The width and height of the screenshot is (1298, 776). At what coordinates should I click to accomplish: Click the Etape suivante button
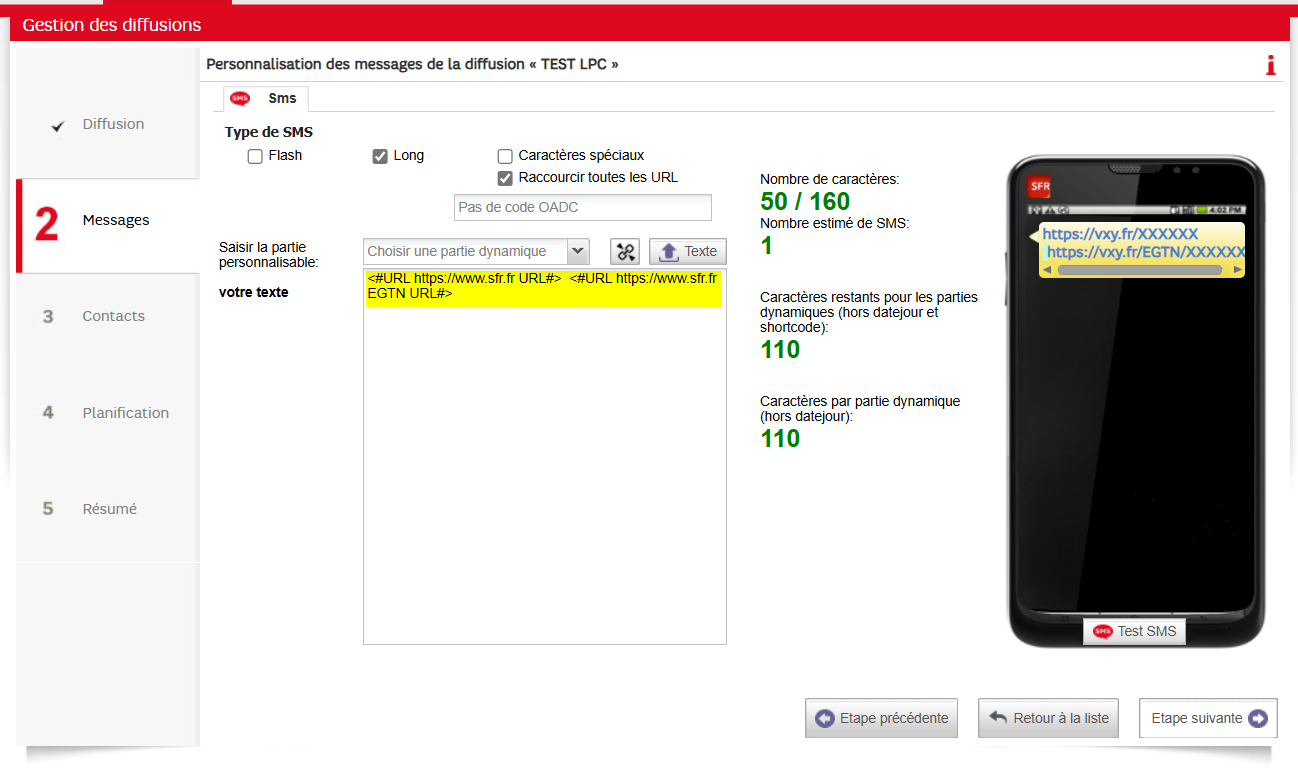tap(1208, 718)
